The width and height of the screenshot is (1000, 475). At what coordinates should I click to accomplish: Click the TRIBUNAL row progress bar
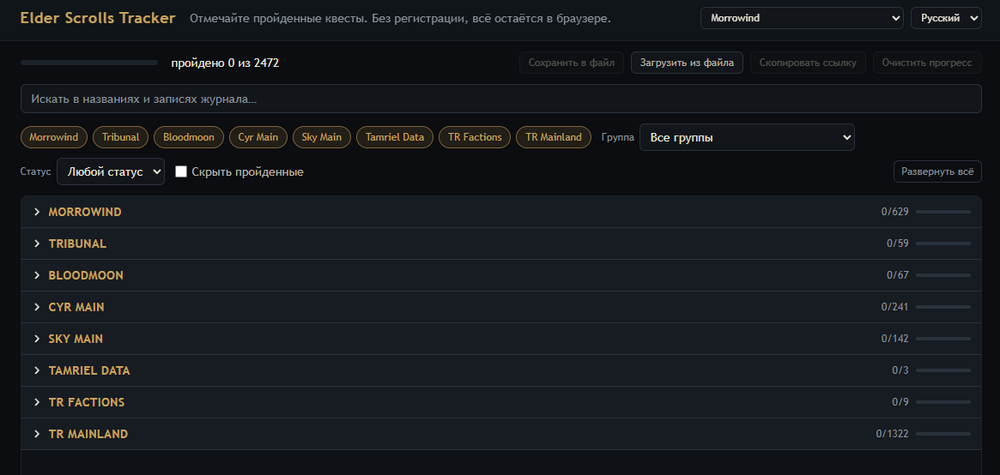943,244
